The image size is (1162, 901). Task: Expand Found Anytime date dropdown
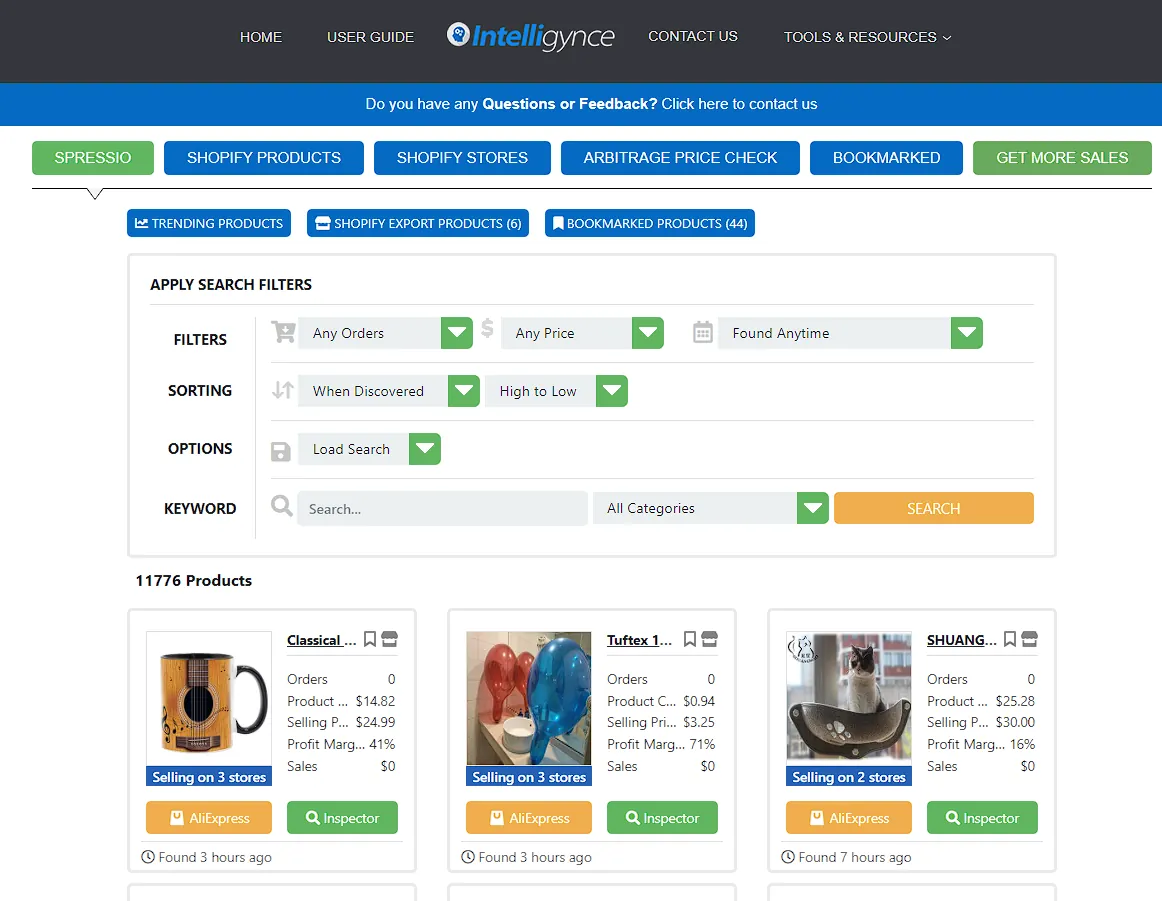point(850,333)
